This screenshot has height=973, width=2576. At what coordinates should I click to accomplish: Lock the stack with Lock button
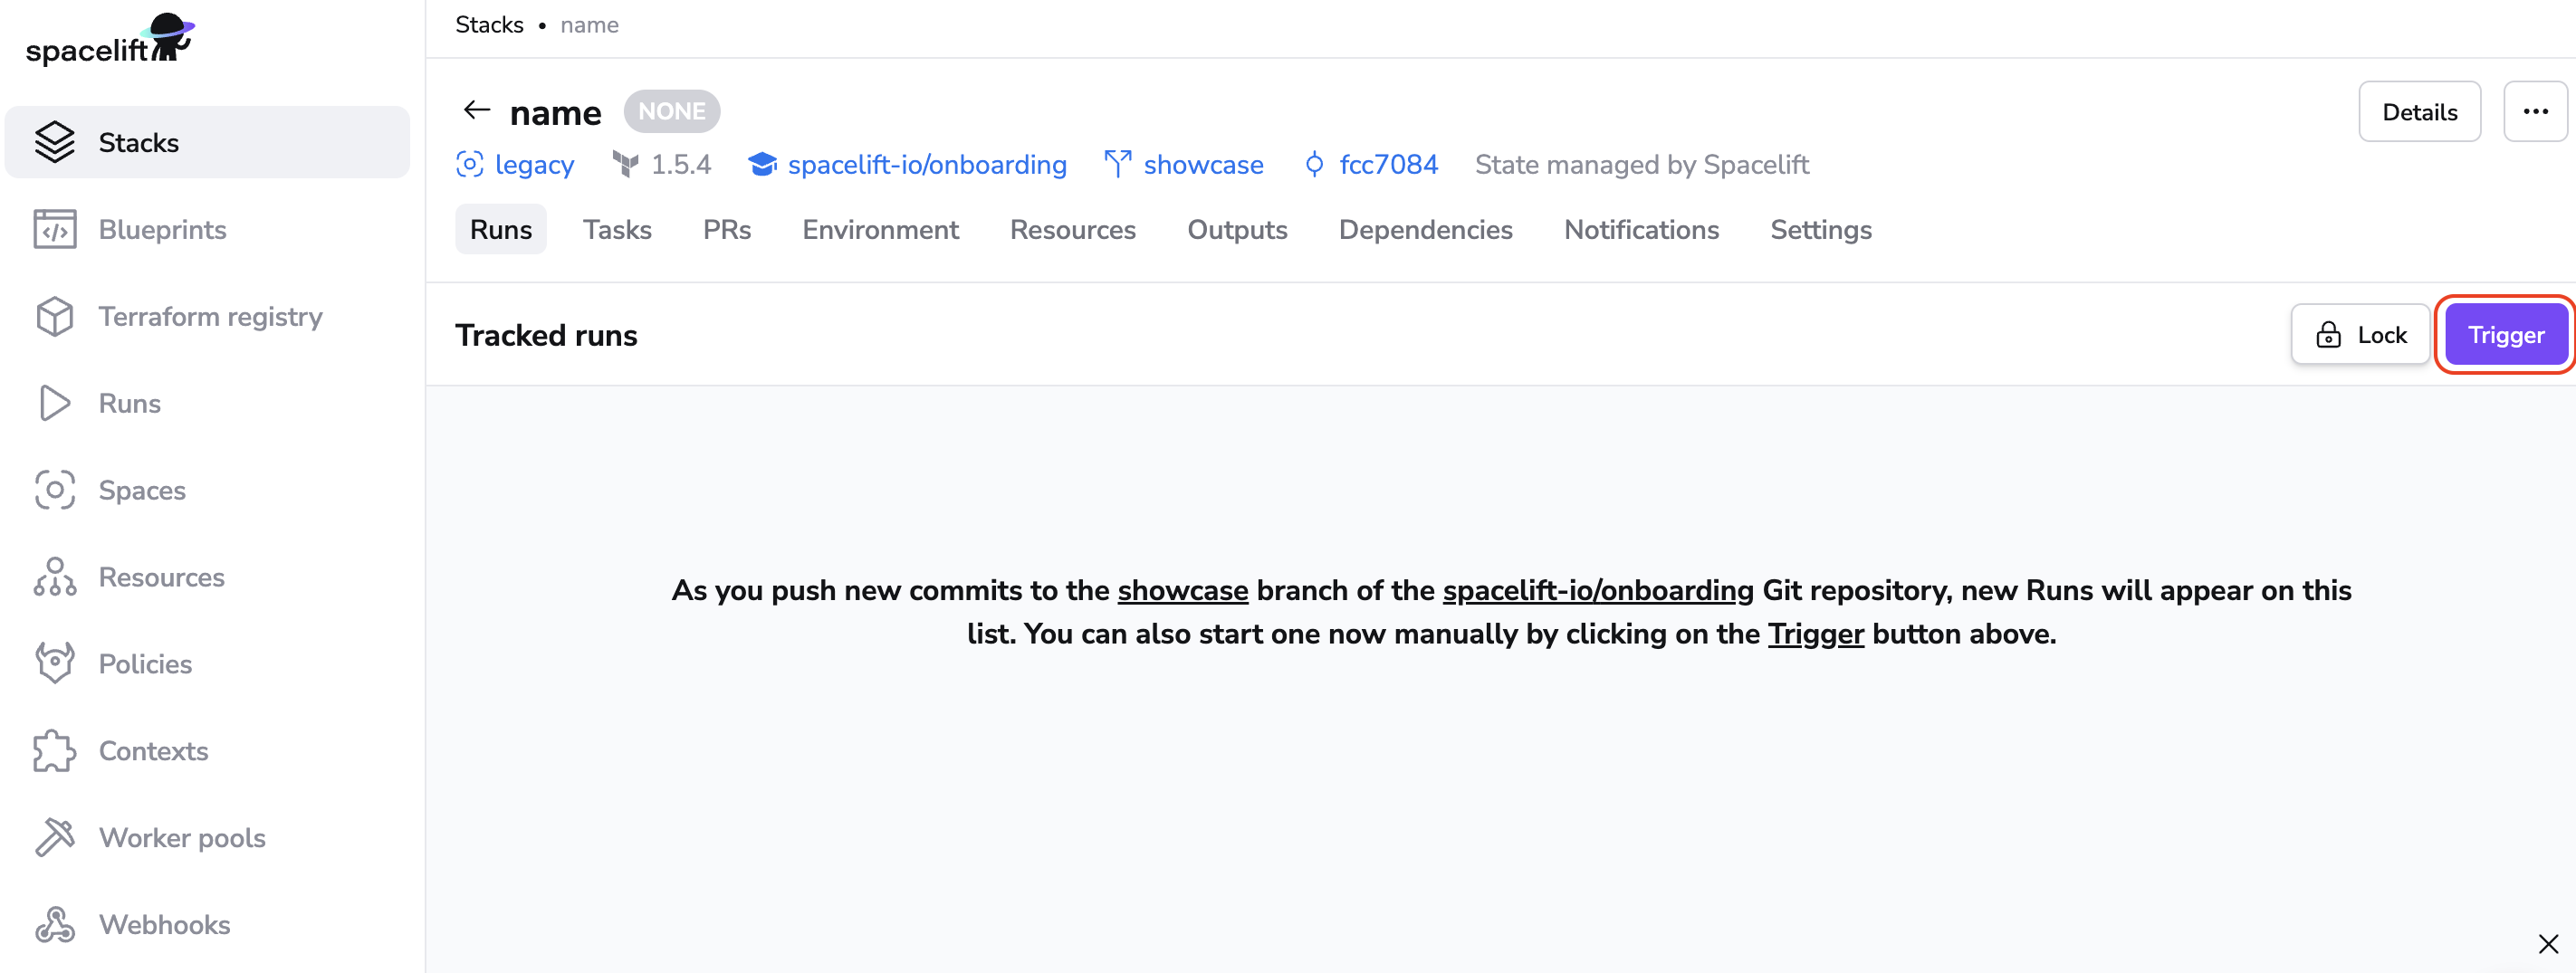click(x=2360, y=335)
